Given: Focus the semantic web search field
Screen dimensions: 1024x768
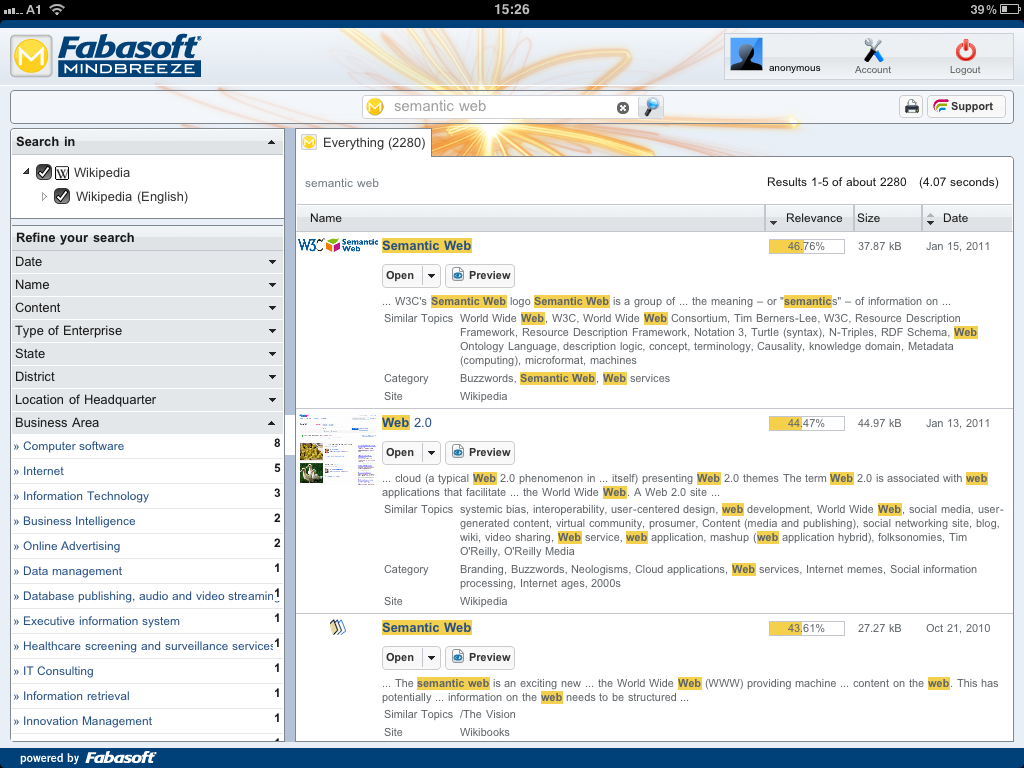Looking at the screenshot, I should click(501, 106).
